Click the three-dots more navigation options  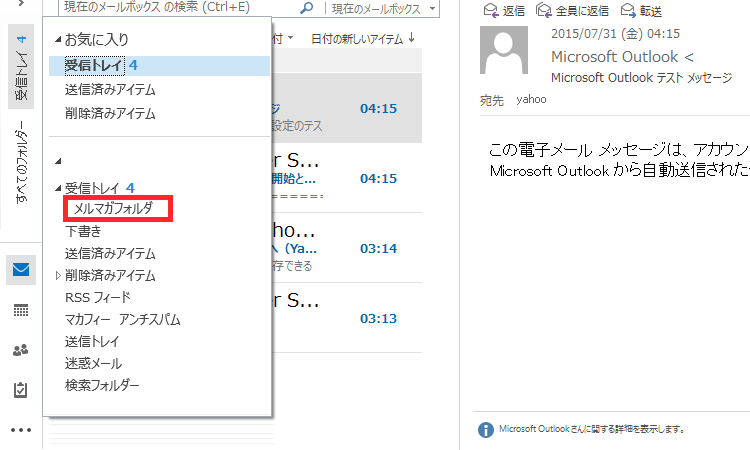(x=21, y=430)
